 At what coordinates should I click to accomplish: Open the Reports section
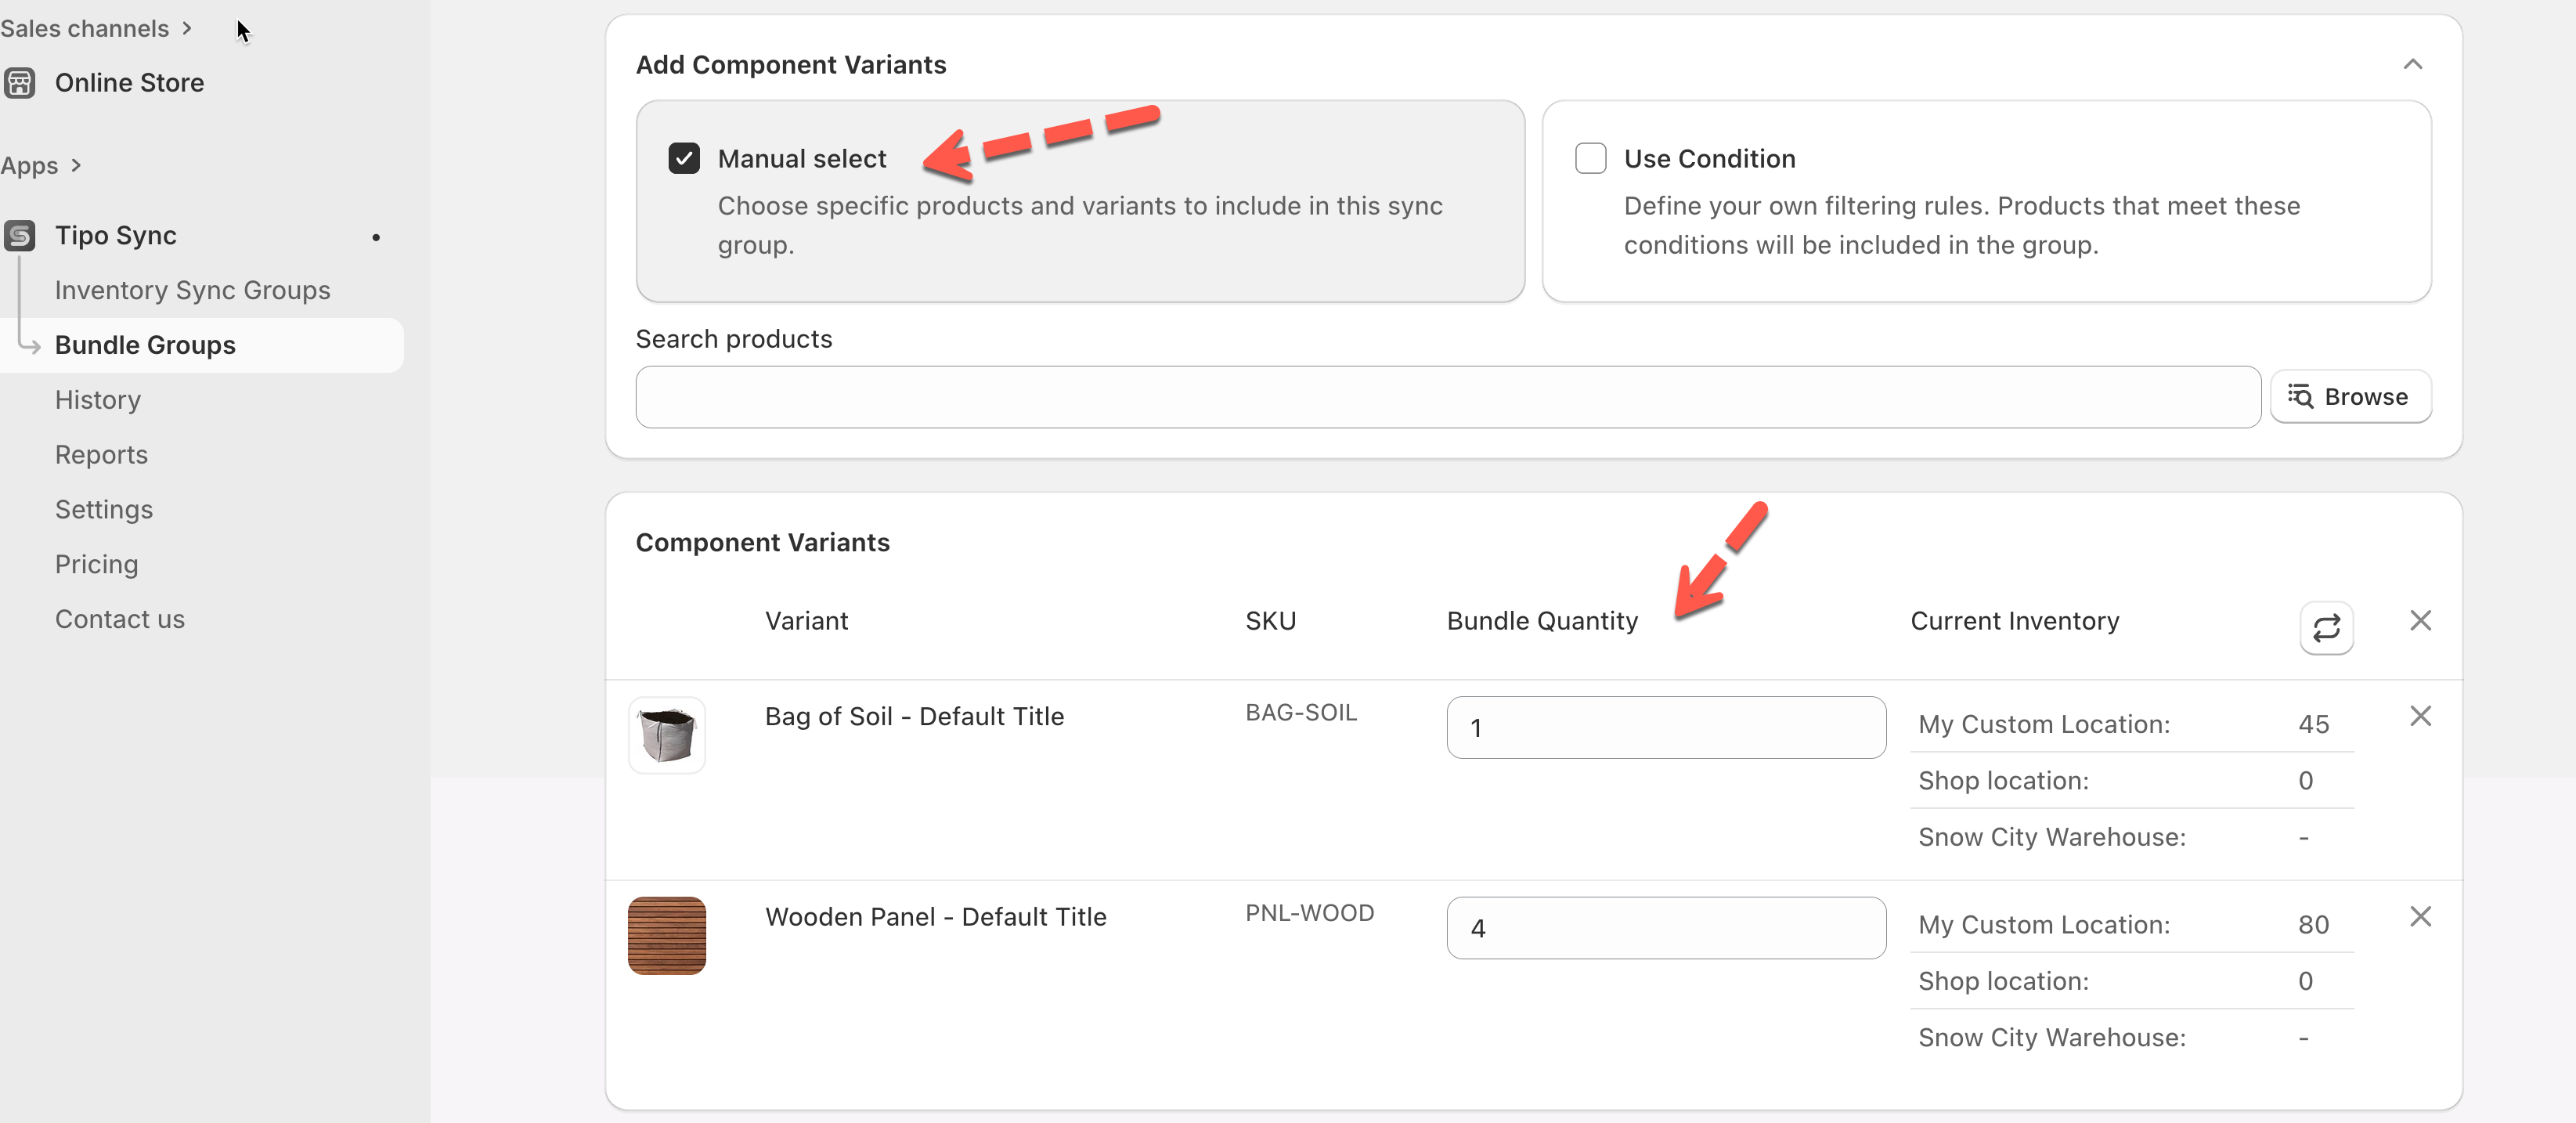[101, 455]
